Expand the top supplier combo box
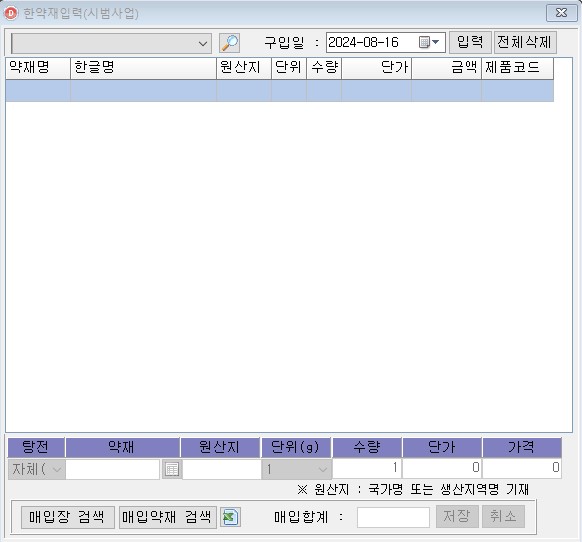The height and width of the screenshot is (542, 582). (x=203, y=43)
